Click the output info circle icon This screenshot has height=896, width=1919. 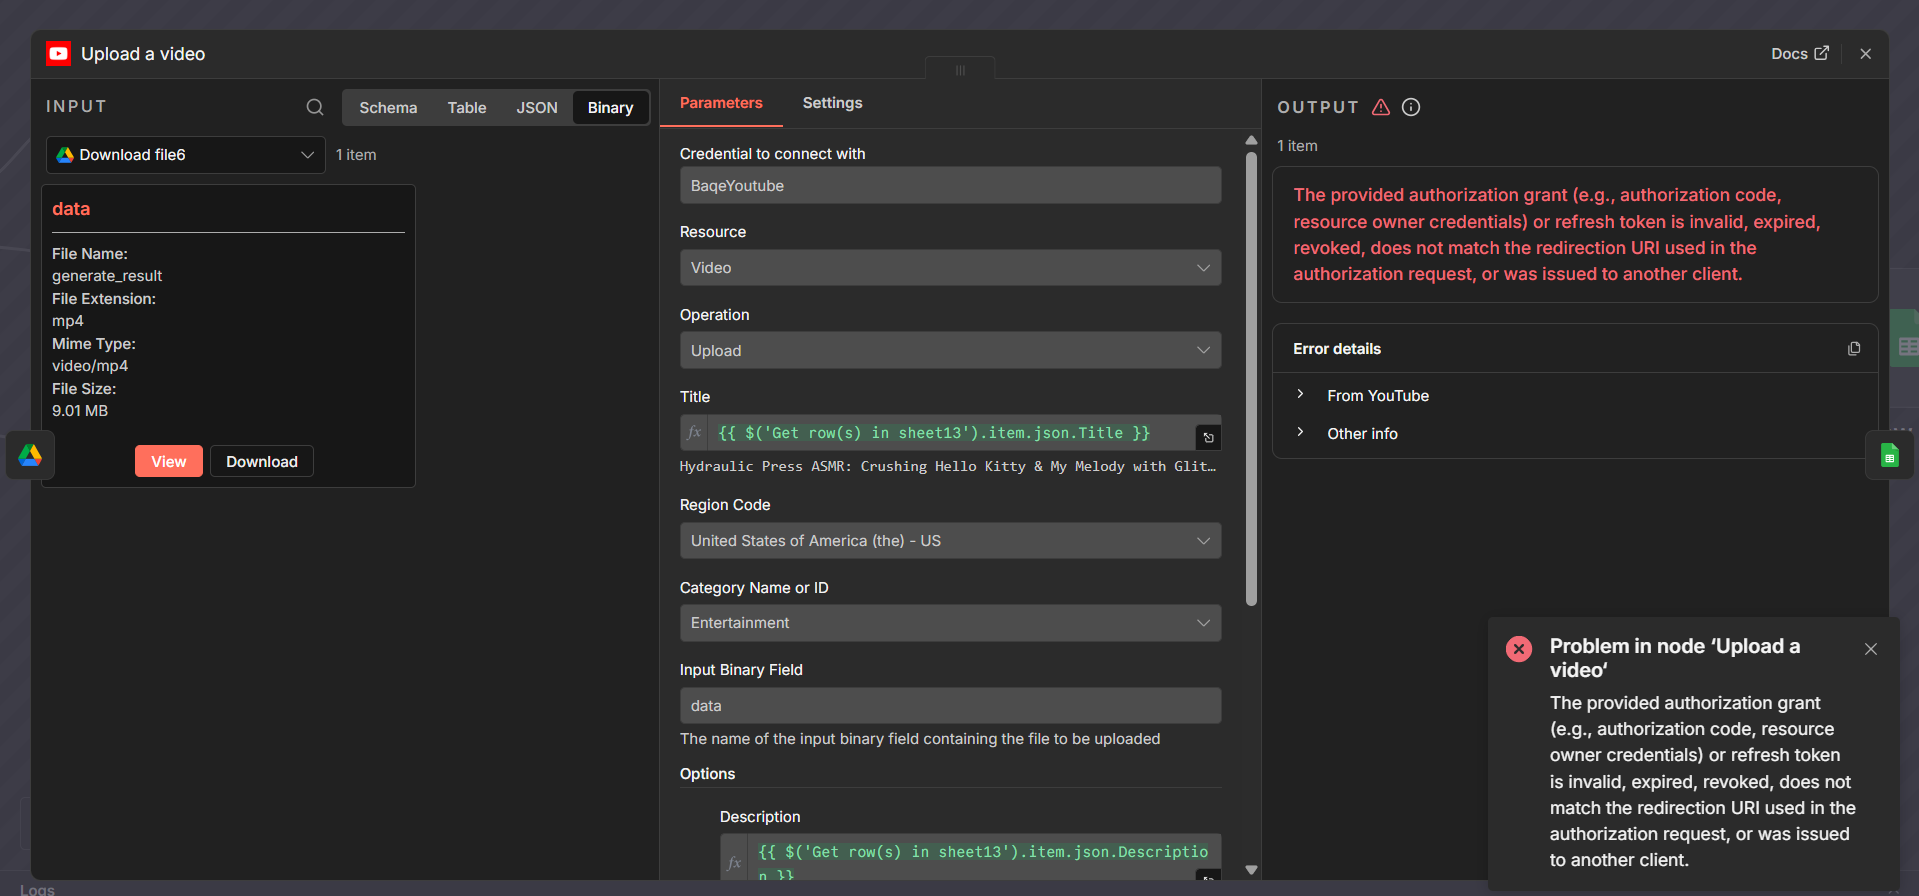pyautogui.click(x=1411, y=107)
